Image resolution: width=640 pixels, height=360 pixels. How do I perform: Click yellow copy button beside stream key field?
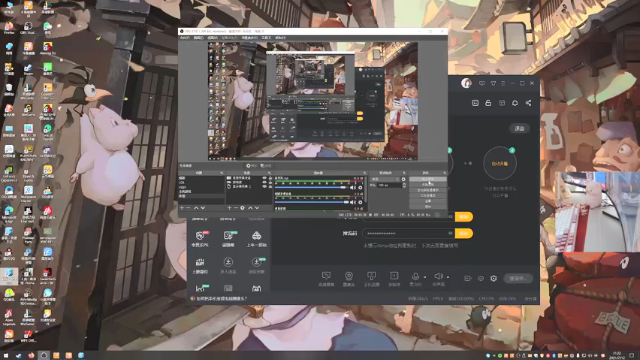(464, 233)
